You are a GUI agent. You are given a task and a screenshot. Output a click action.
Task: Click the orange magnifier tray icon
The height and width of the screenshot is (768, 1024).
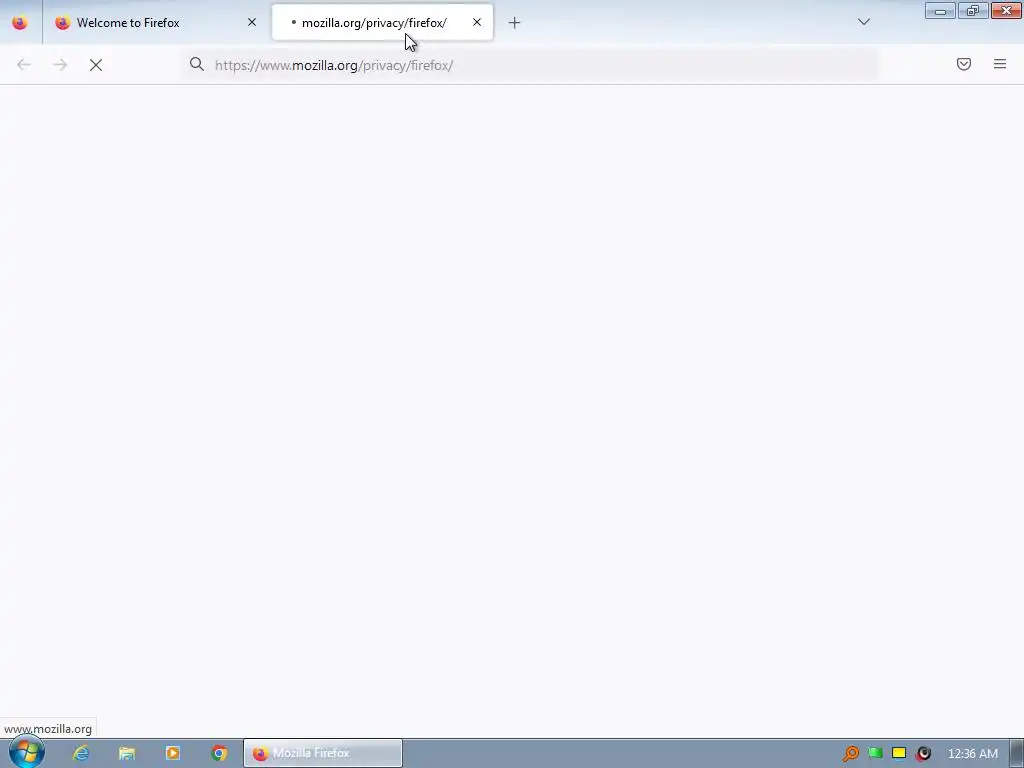(x=851, y=754)
